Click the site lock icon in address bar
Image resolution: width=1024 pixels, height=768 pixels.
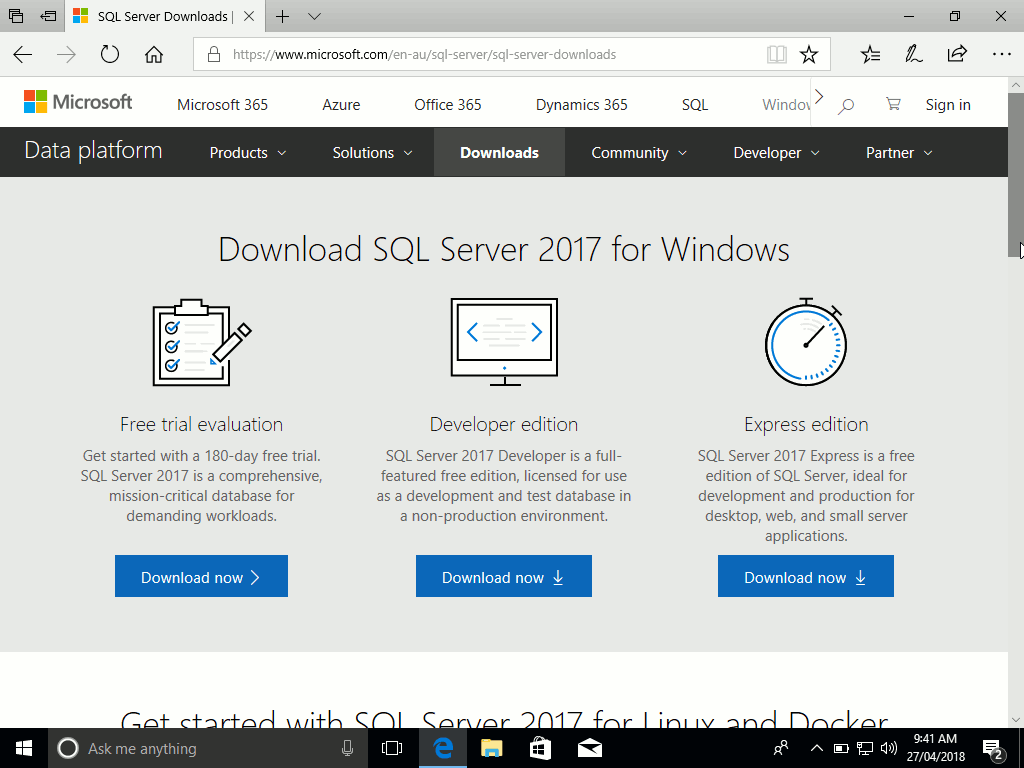coord(214,54)
